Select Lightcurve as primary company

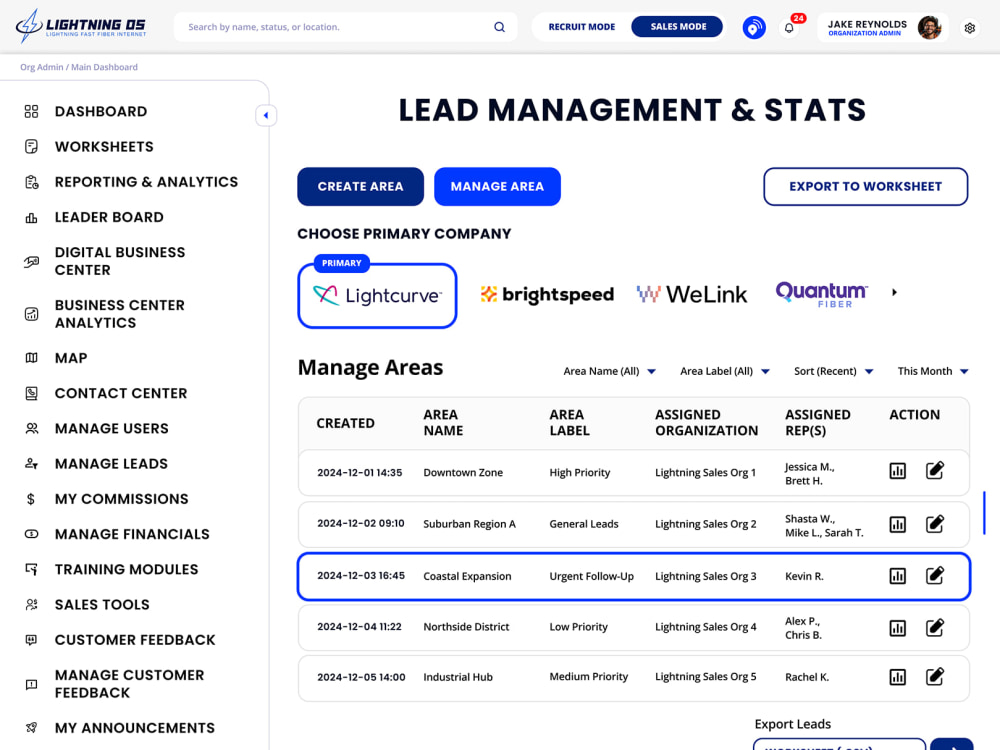point(377,296)
